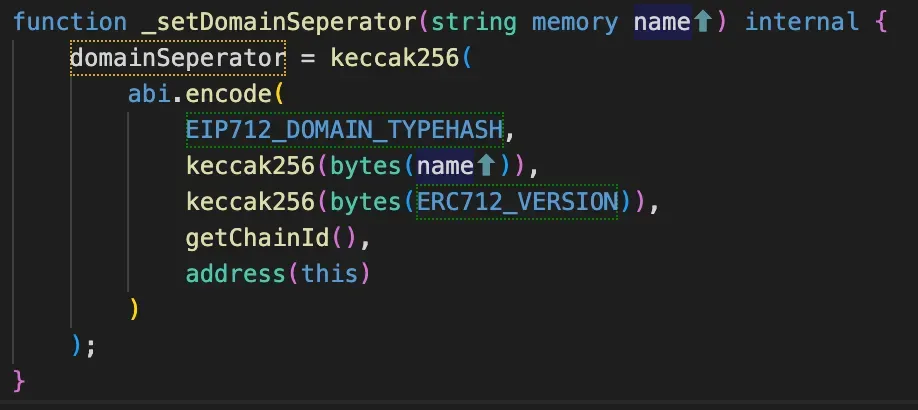The height and width of the screenshot is (410, 918).
Task: Click the equals sign after domainSeperator
Action: point(308,59)
